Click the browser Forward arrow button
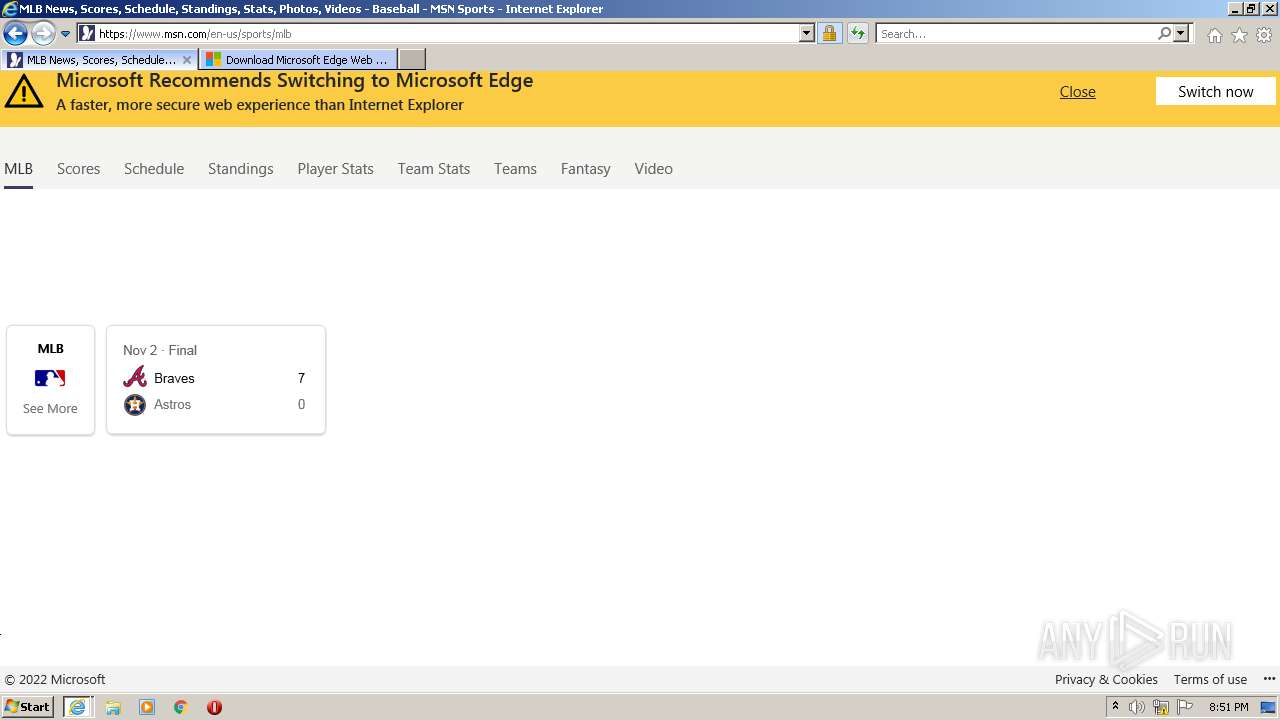1280x720 pixels. (x=43, y=33)
